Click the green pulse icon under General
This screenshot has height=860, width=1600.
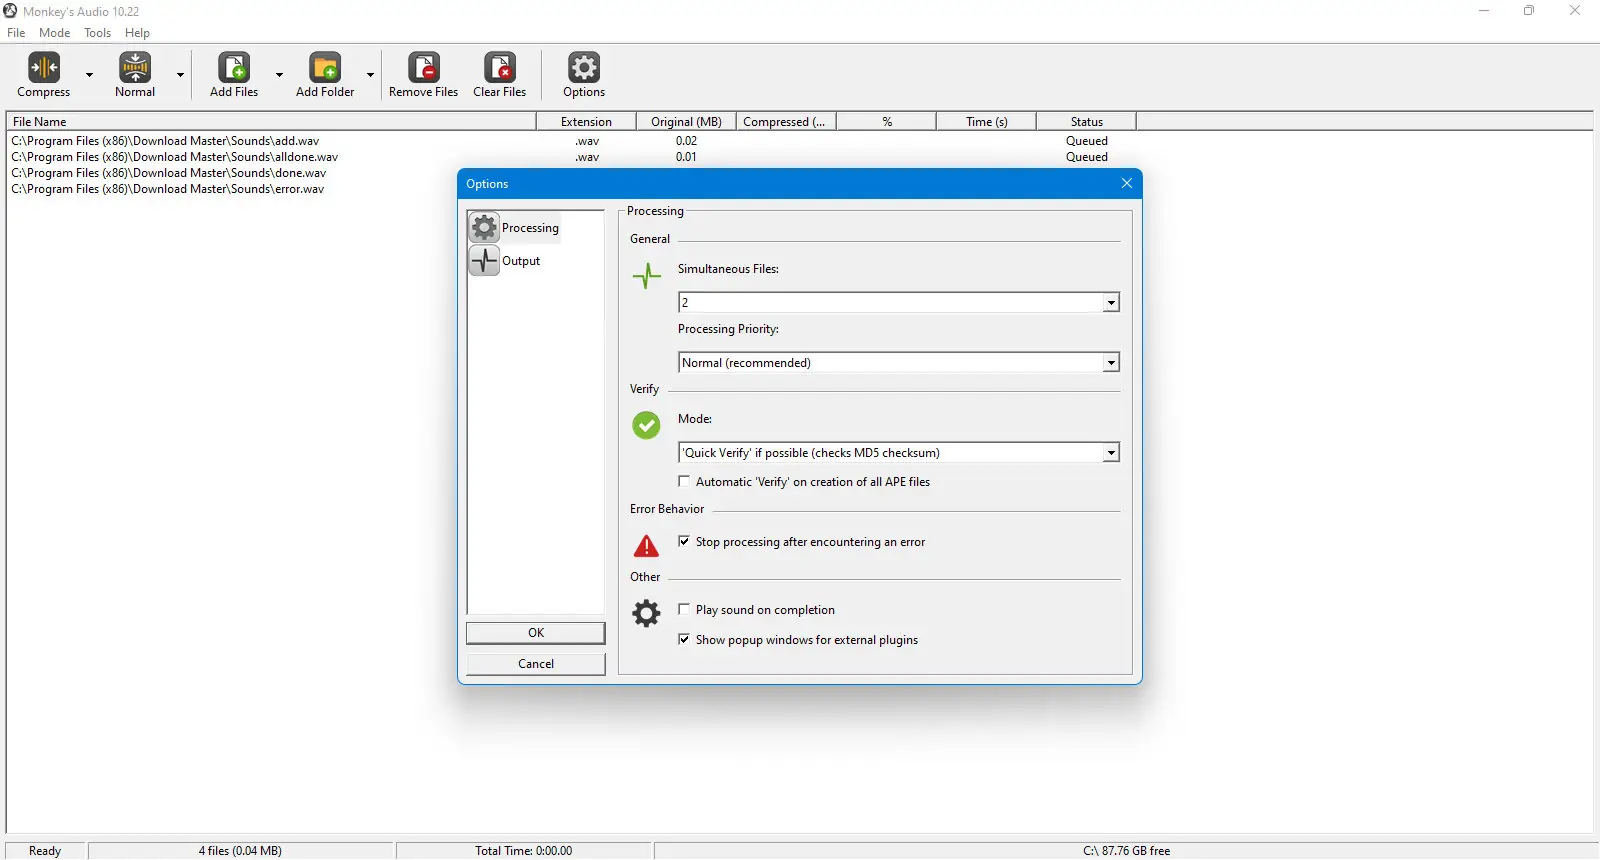[647, 275]
